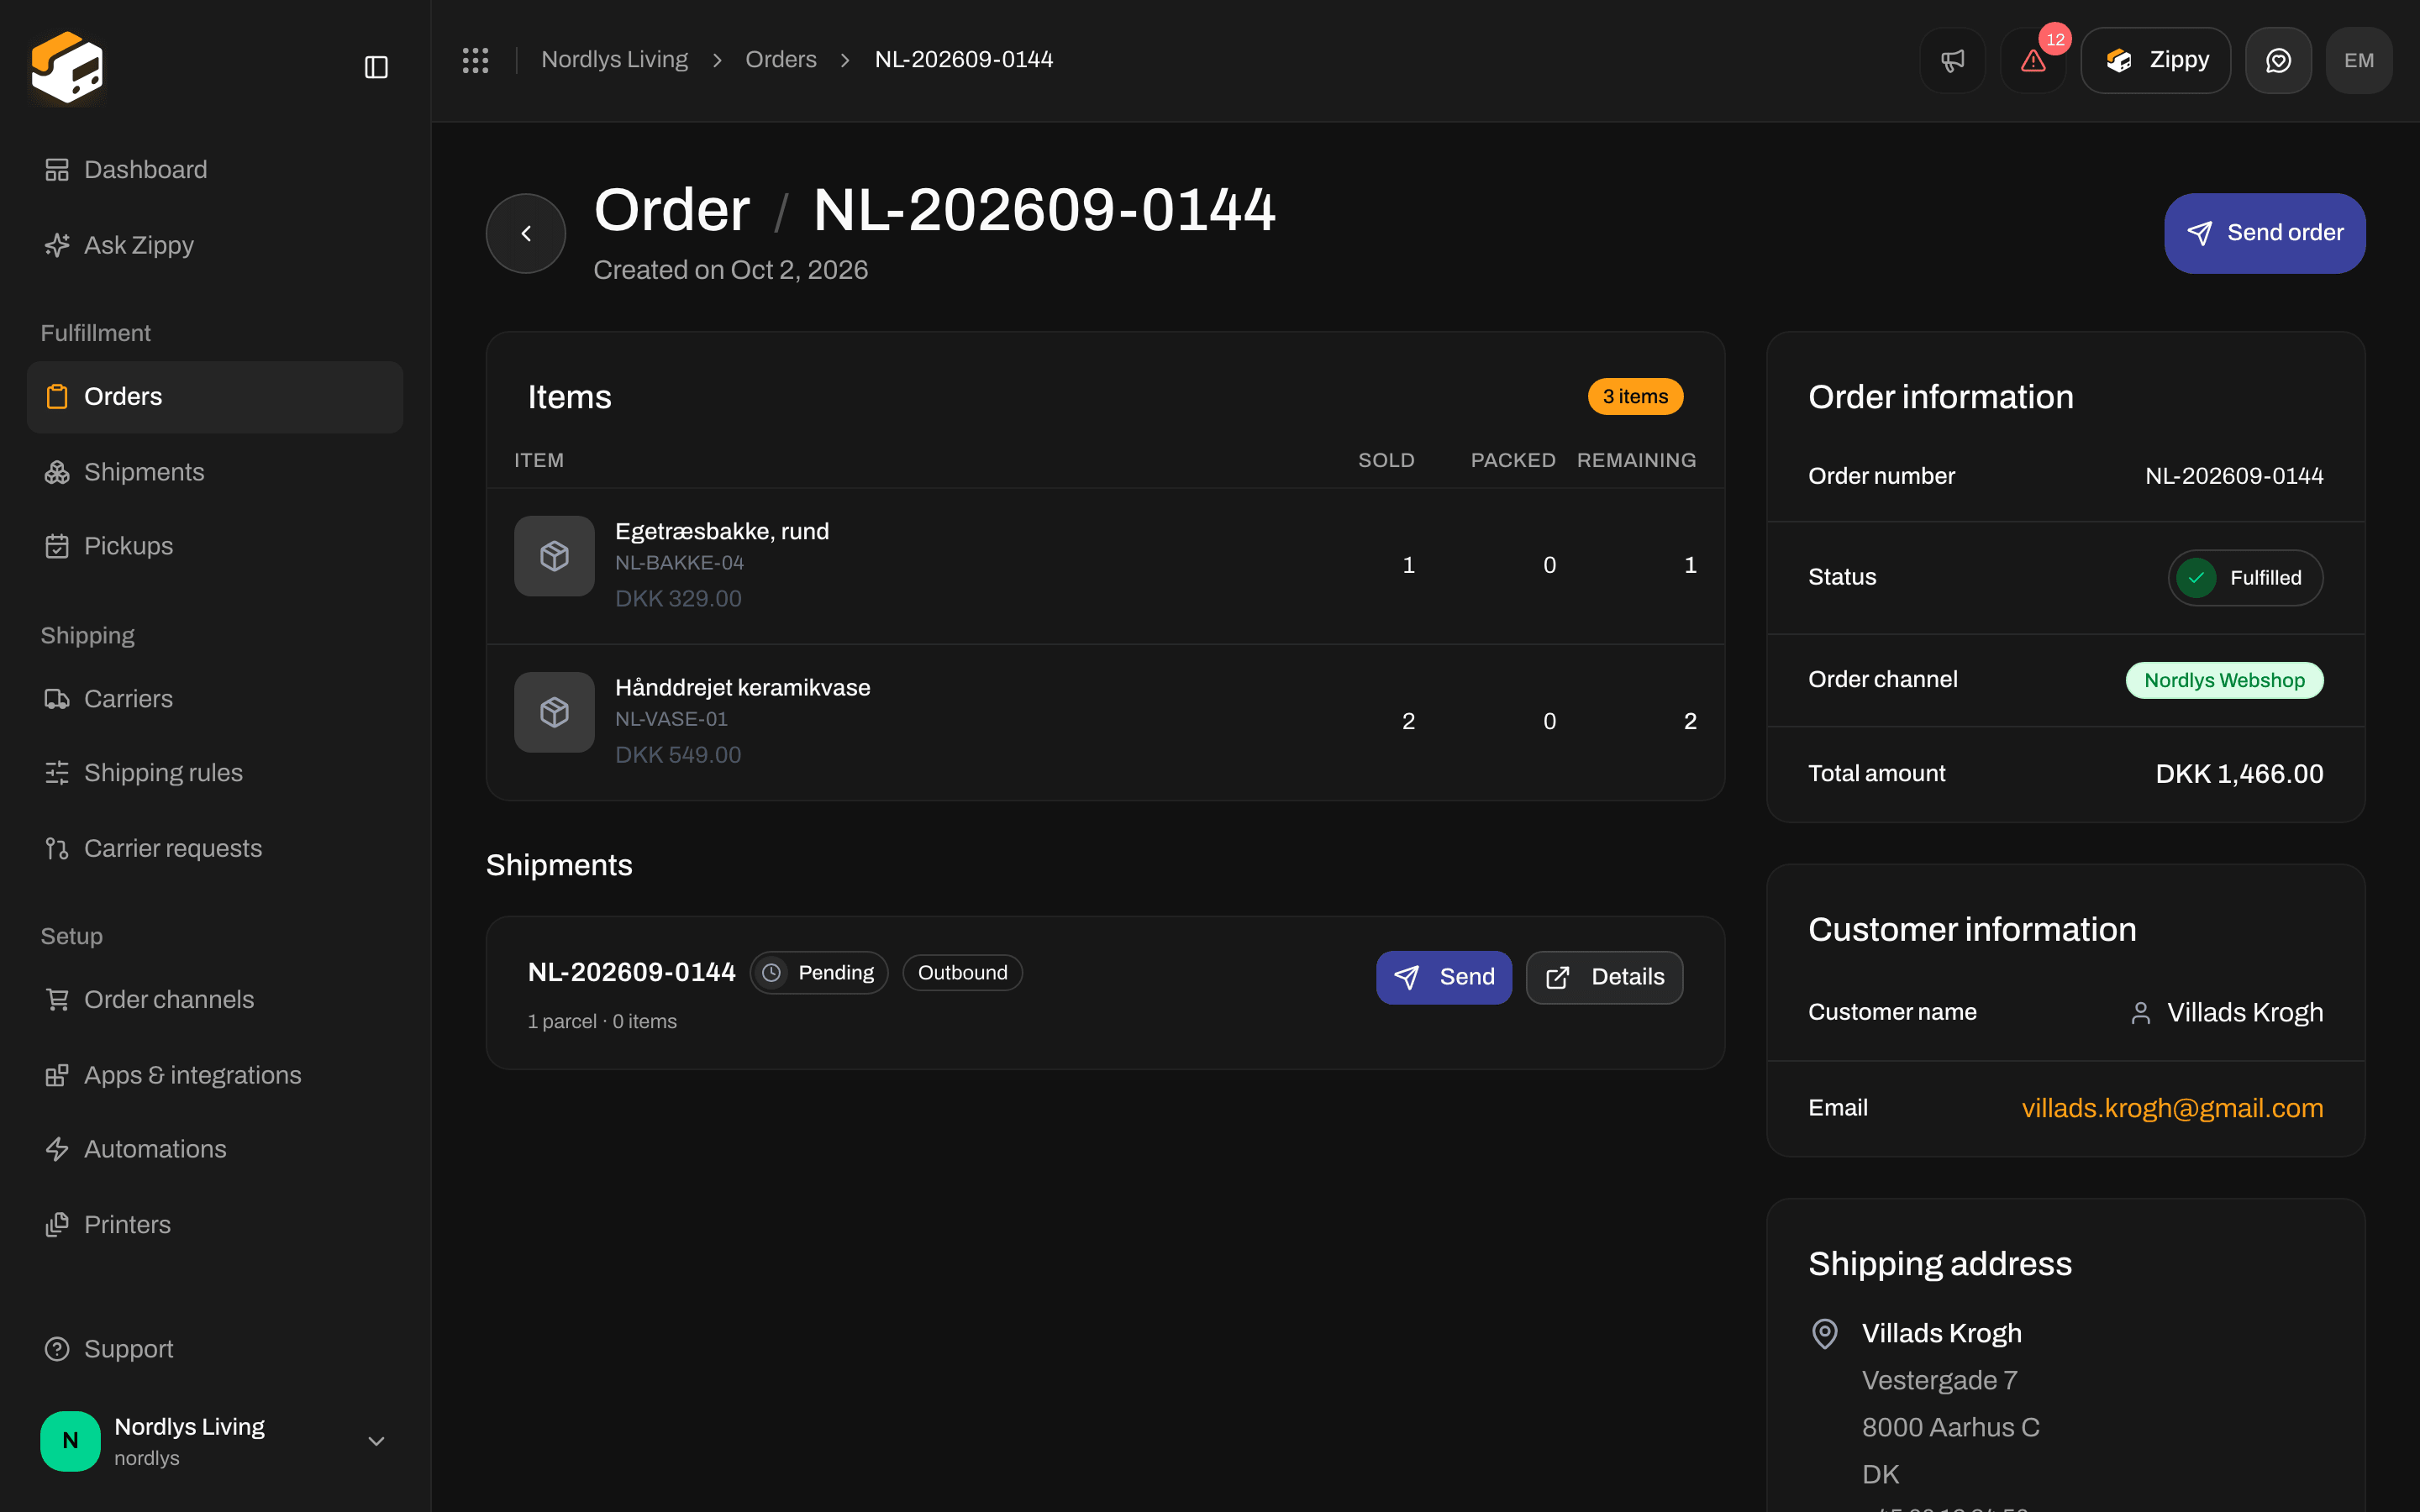The image size is (2420, 1512).
Task: Click customer name Villads Krogh
Action: point(2245,1013)
